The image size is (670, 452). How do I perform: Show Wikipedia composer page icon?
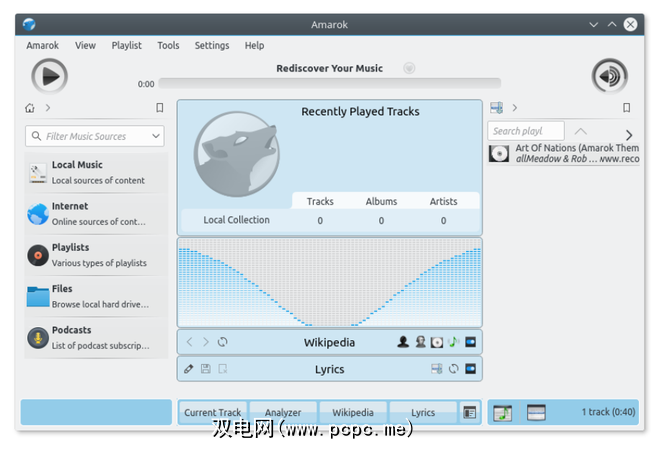(420, 342)
